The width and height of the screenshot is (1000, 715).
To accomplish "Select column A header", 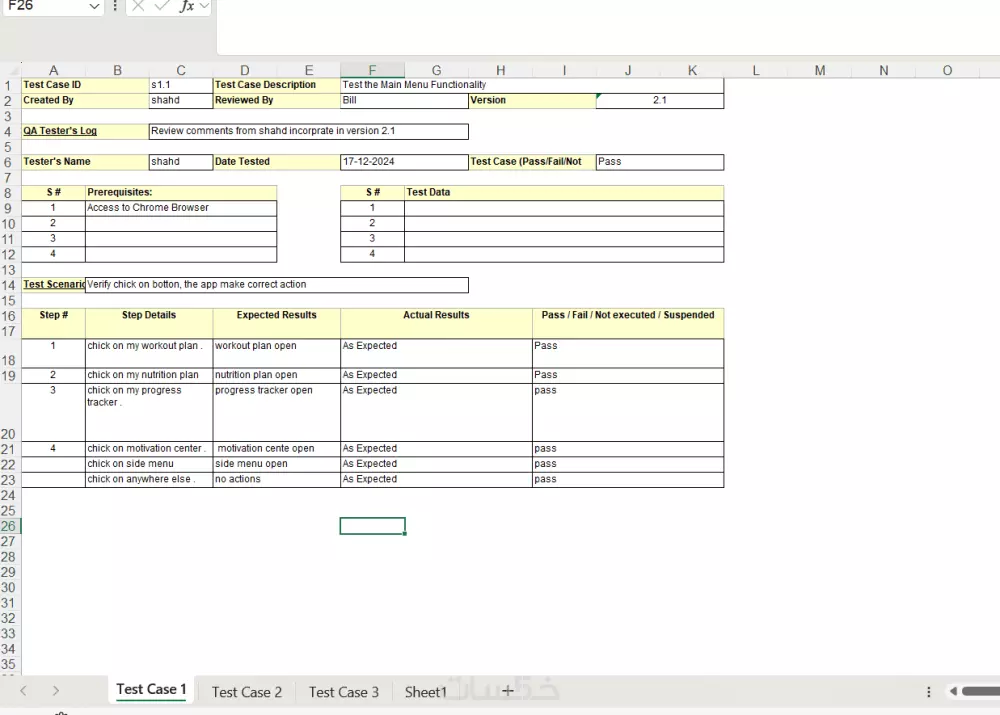I will click(54, 70).
